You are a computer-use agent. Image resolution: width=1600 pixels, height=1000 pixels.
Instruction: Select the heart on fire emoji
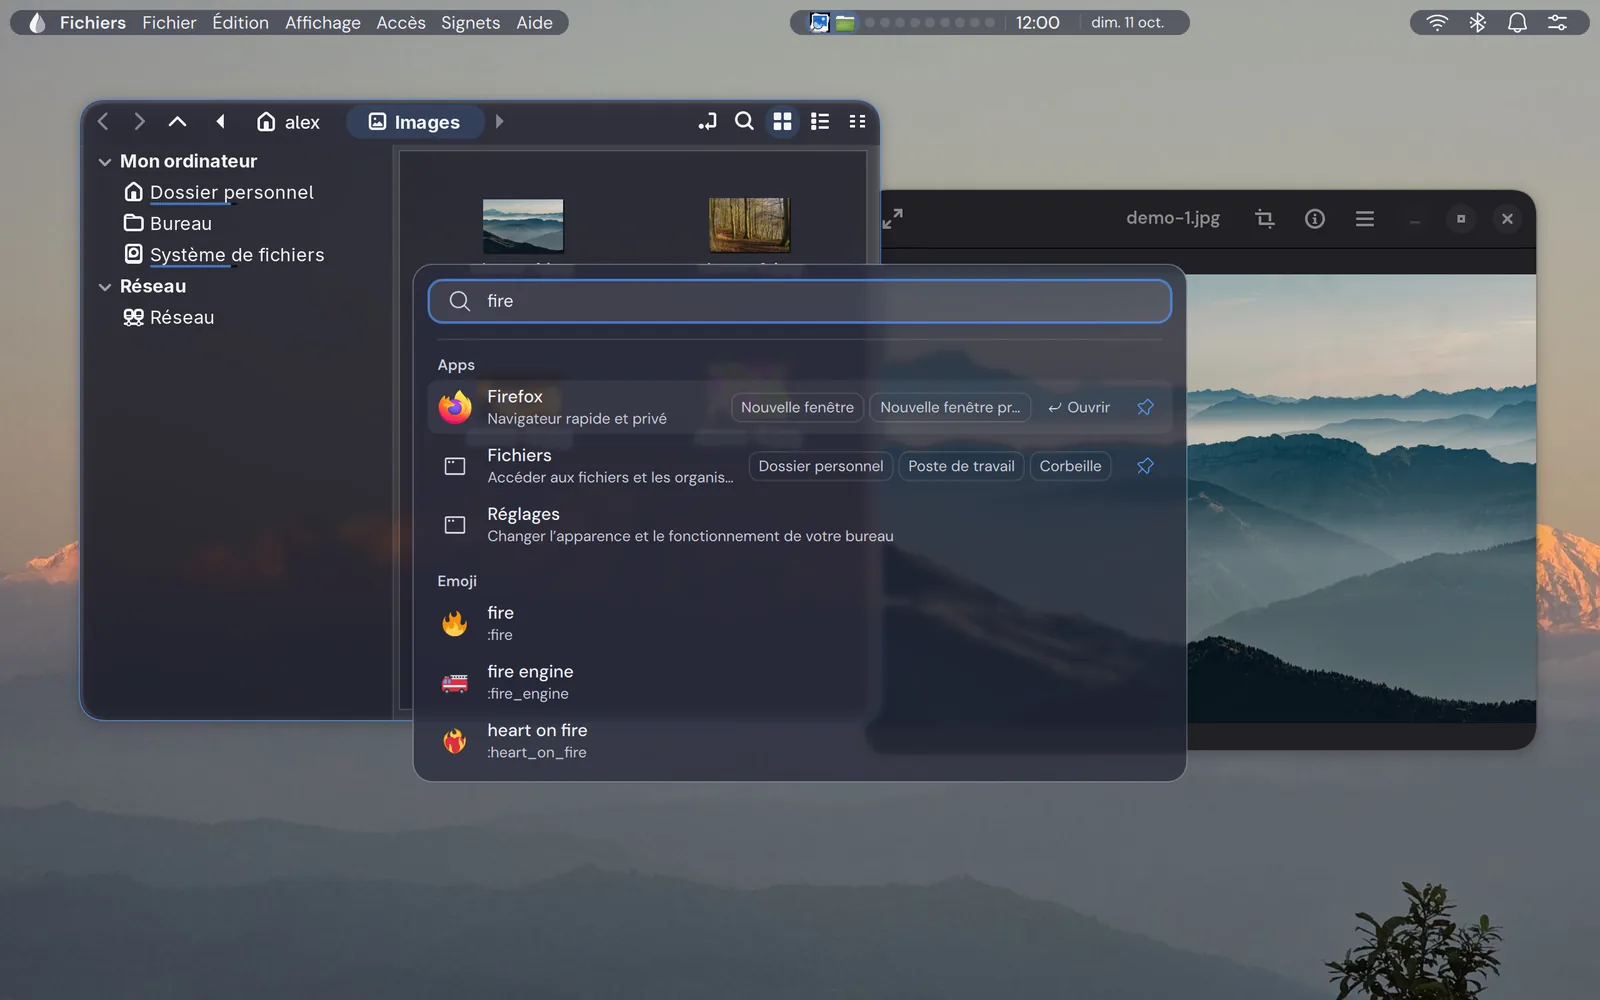[800, 741]
